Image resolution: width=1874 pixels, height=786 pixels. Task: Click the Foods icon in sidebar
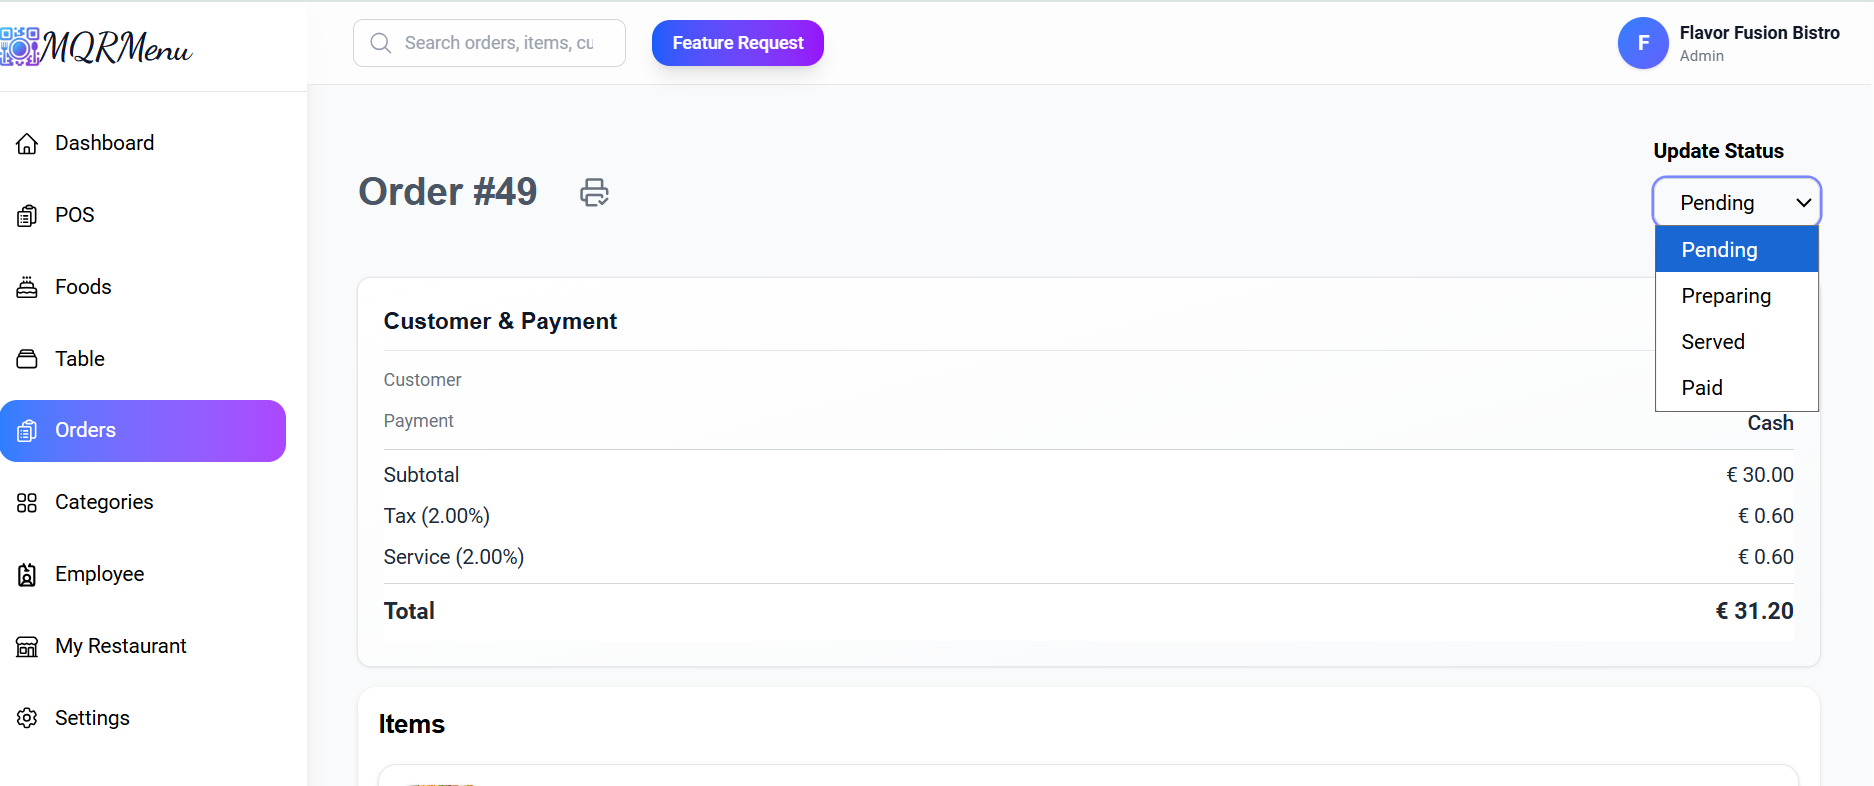coord(27,288)
